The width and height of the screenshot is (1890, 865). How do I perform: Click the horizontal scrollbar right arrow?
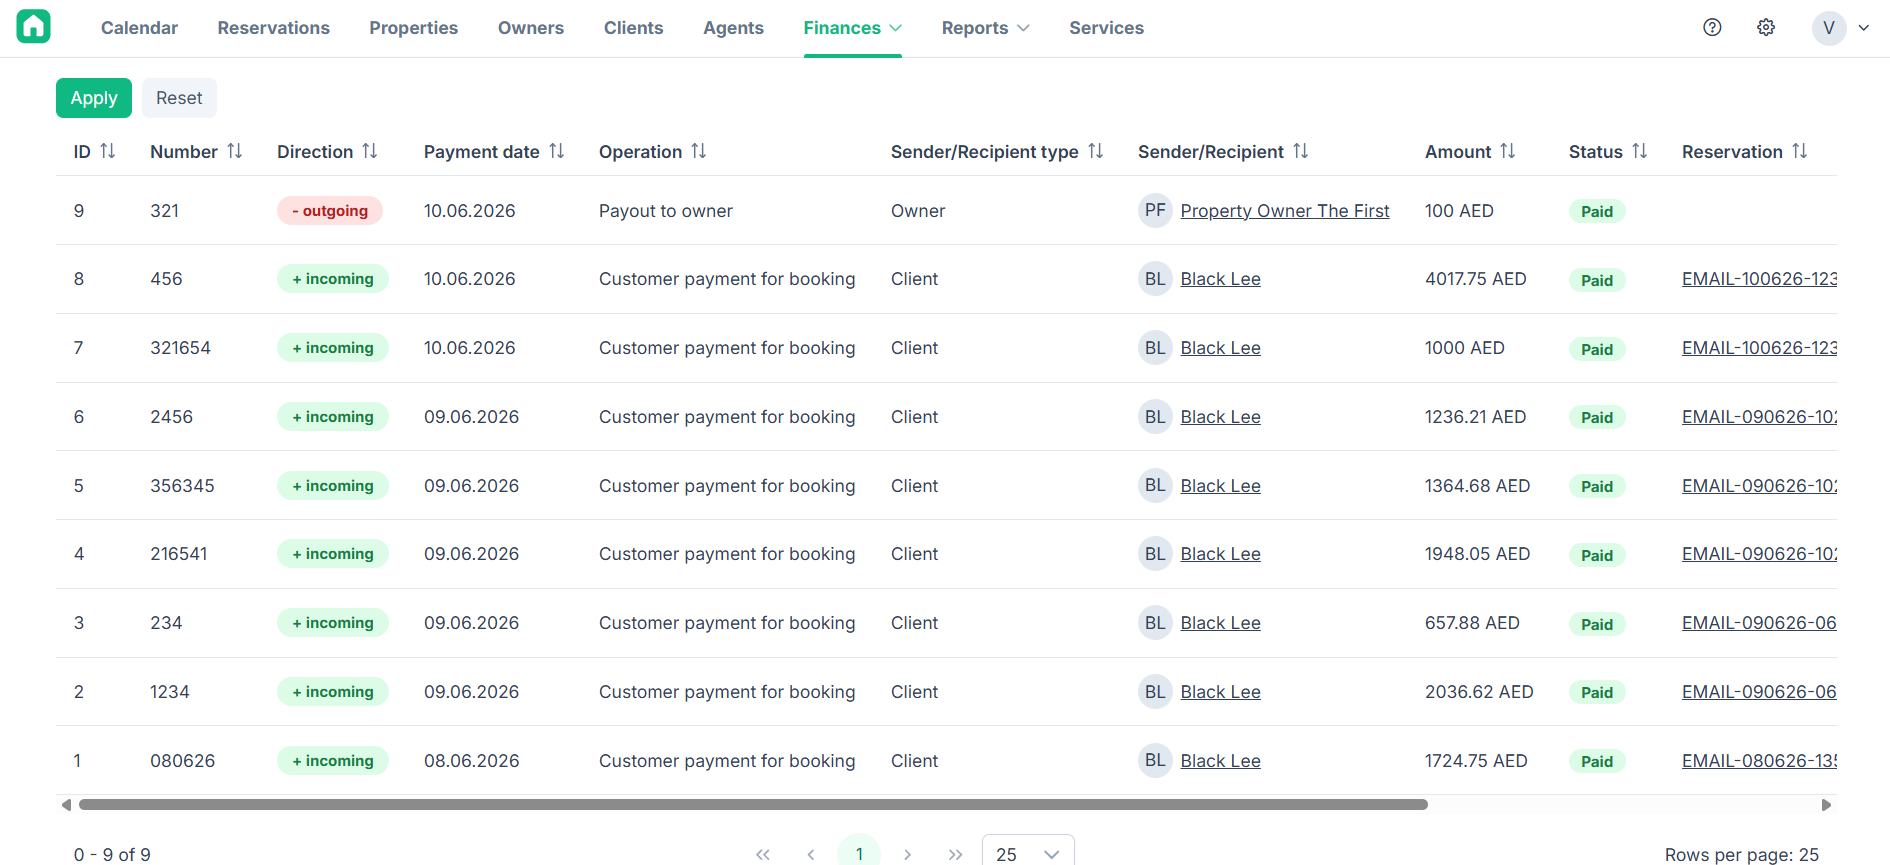(x=1826, y=805)
